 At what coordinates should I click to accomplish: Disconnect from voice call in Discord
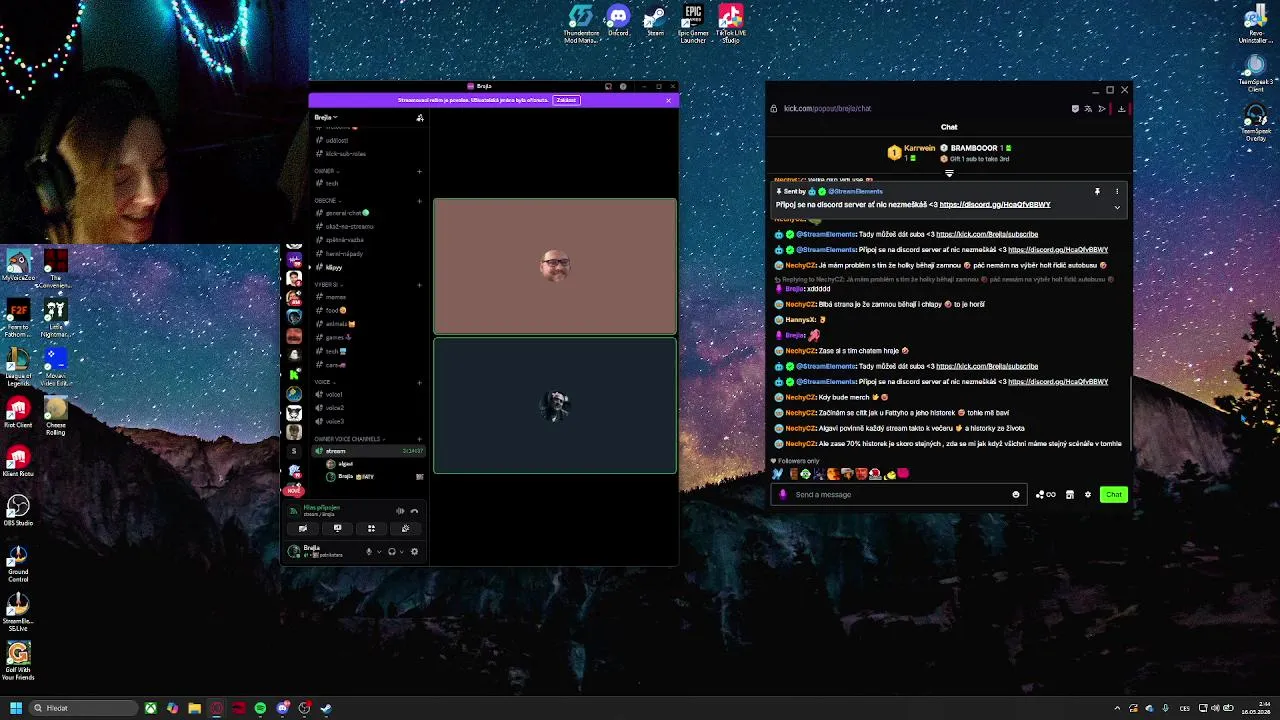(x=414, y=511)
